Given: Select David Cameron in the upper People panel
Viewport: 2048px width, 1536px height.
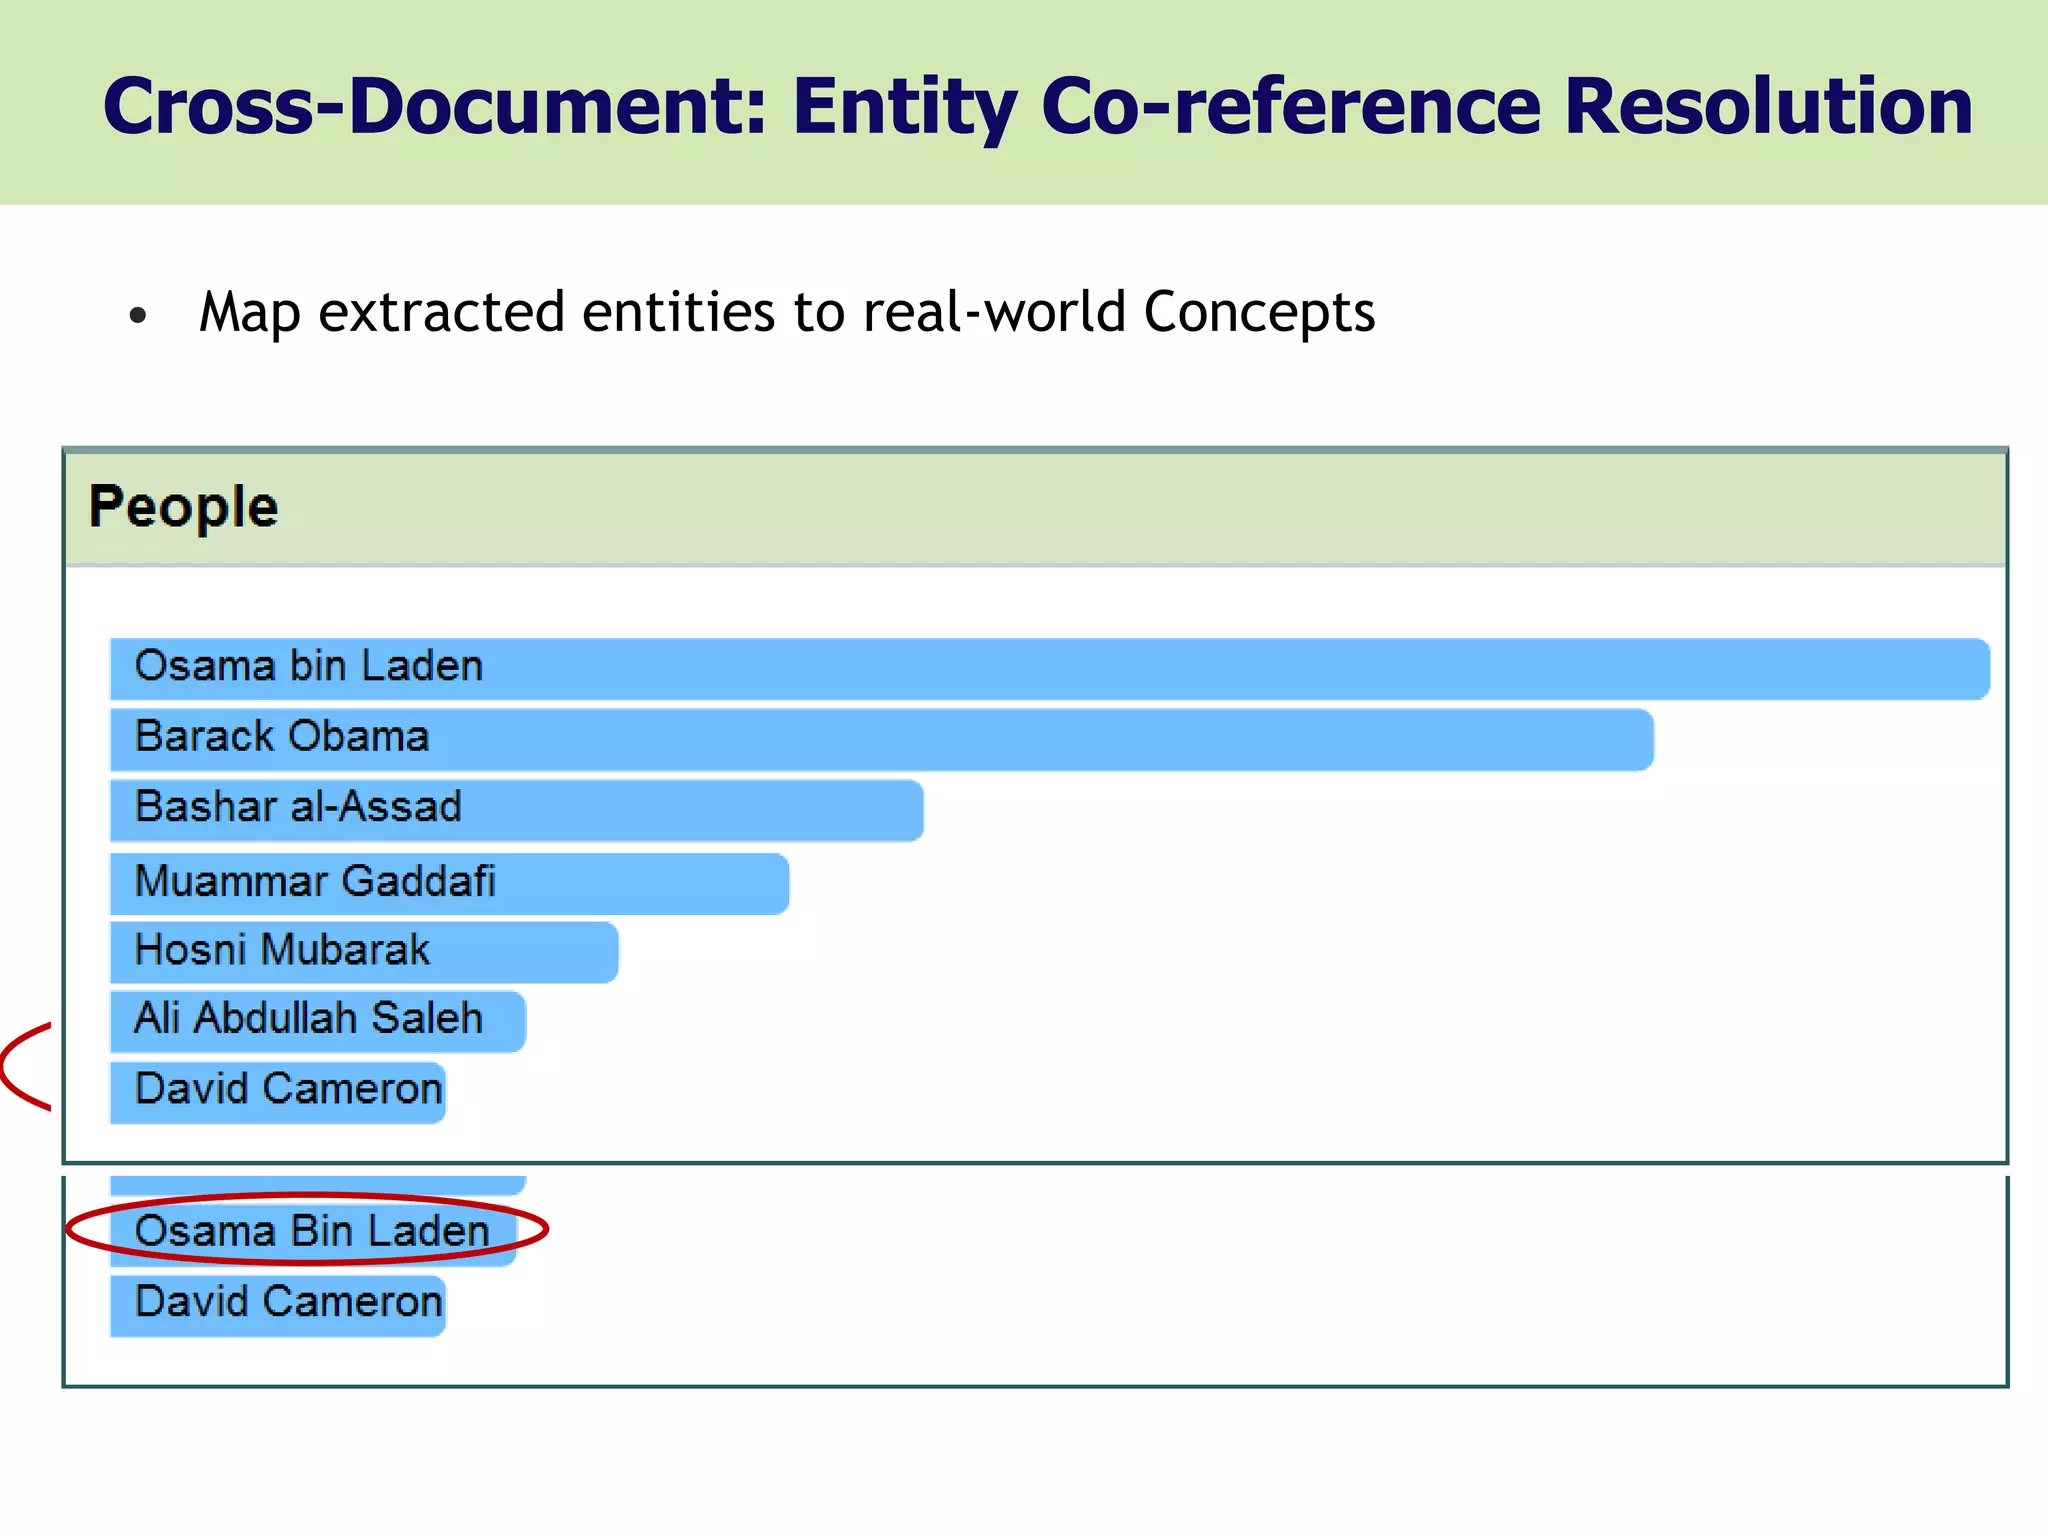Looking at the screenshot, I should [x=277, y=1092].
